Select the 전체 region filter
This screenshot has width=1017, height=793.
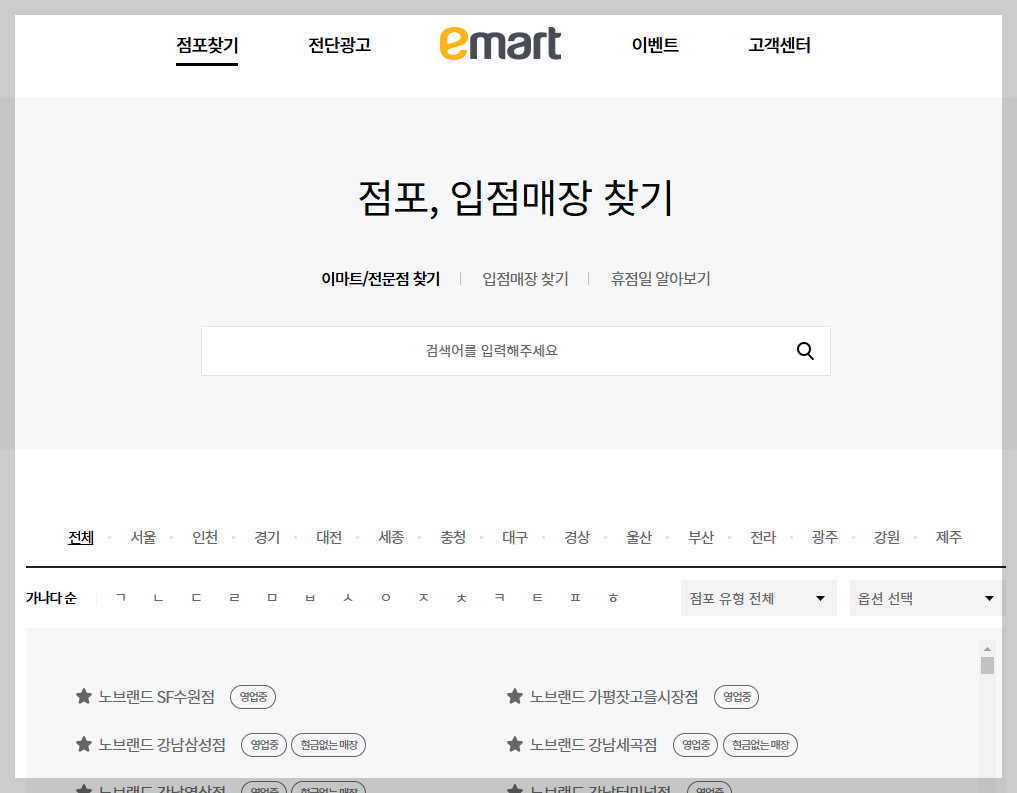coord(81,538)
